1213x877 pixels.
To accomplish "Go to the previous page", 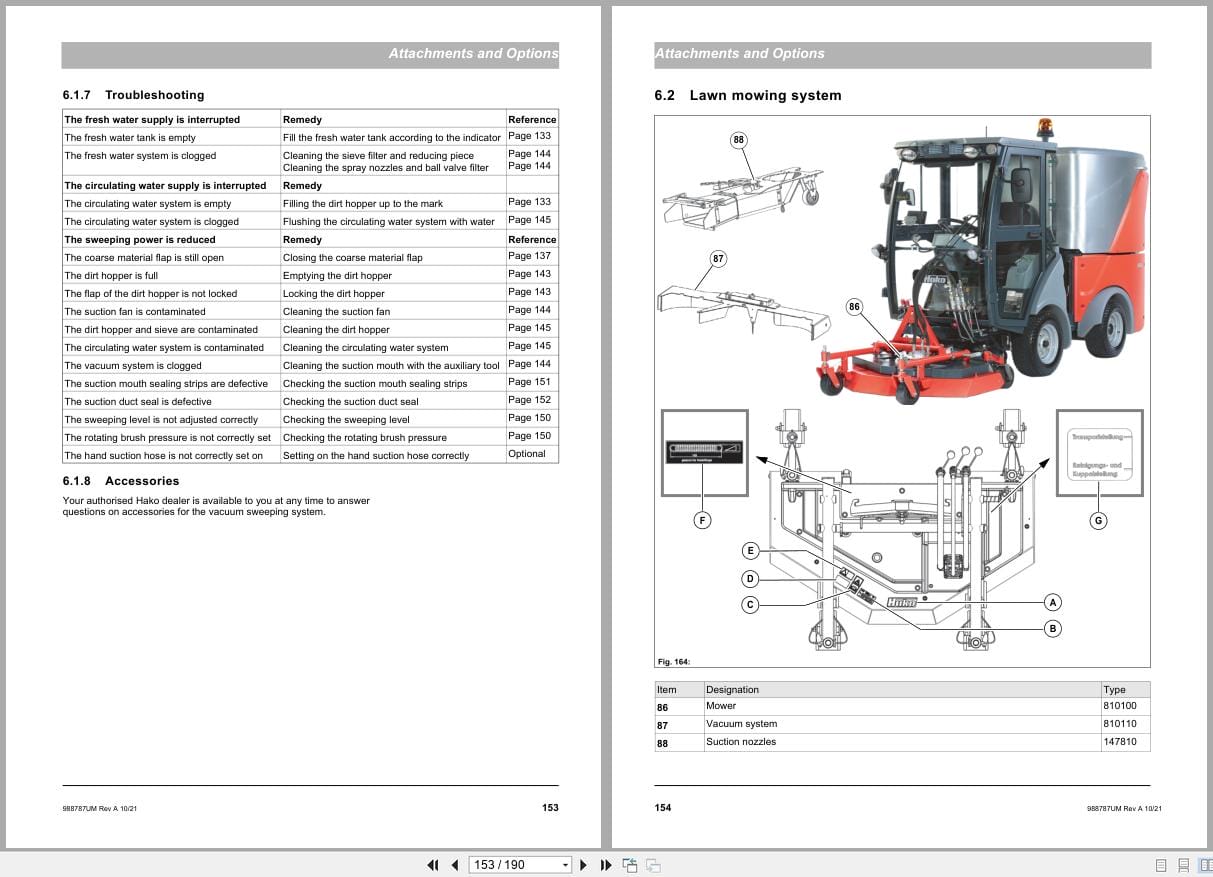I will click(x=454, y=864).
